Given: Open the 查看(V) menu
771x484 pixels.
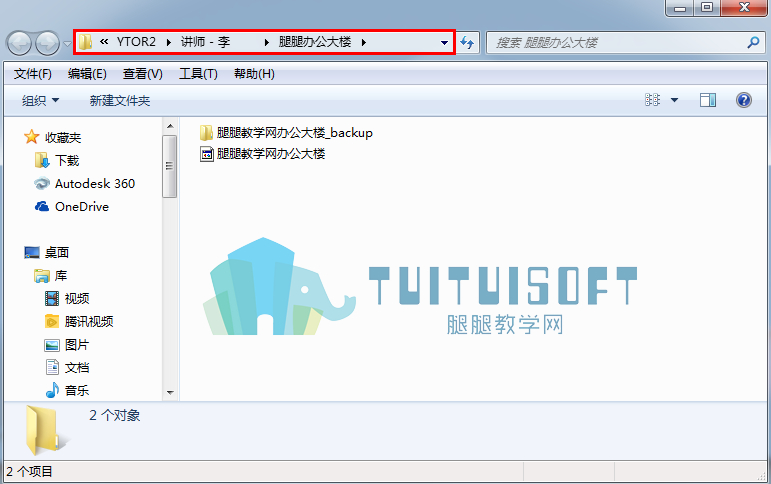Looking at the screenshot, I should pyautogui.click(x=143, y=74).
